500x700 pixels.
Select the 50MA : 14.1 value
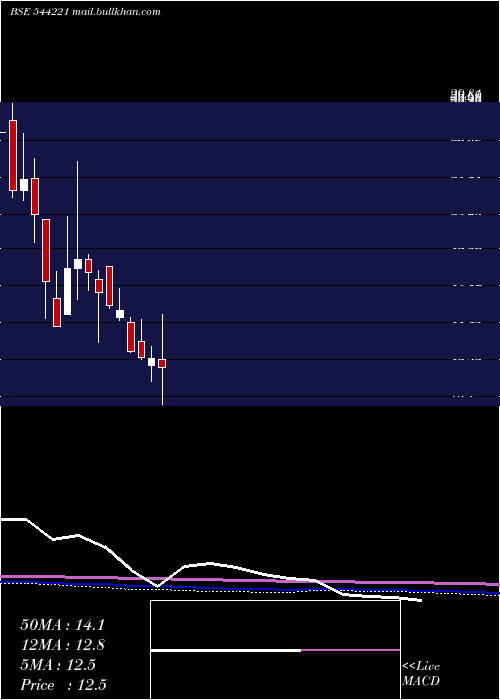tap(62, 625)
